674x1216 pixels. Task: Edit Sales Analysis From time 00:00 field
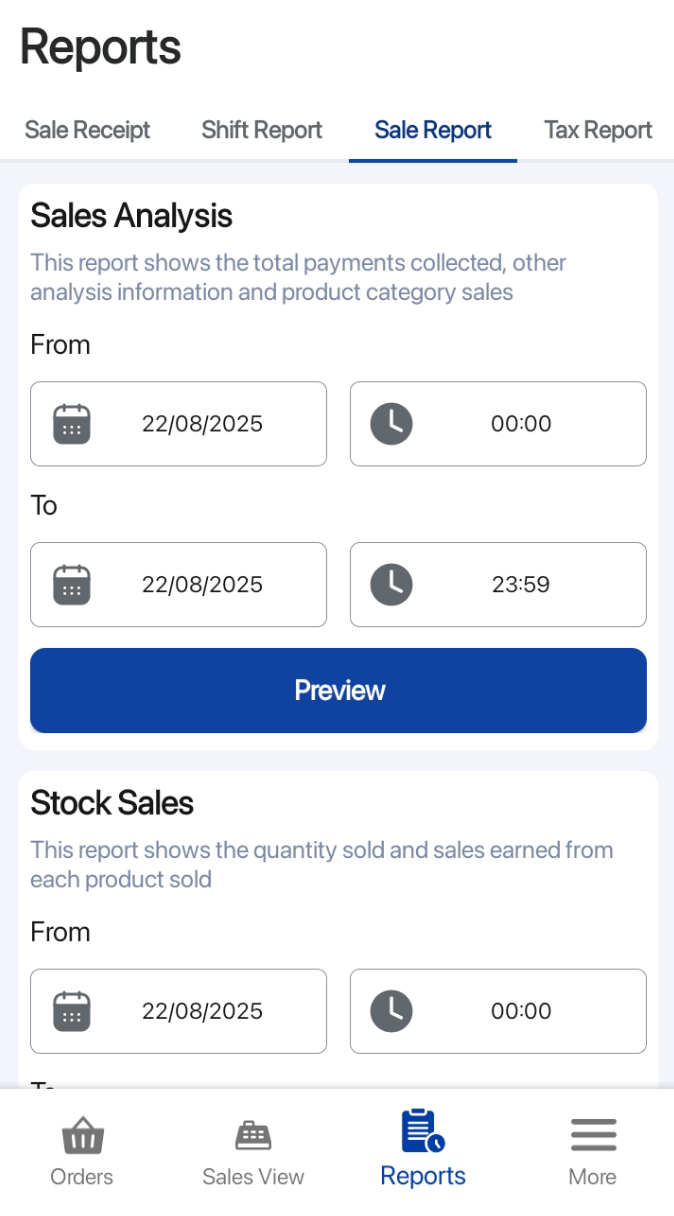520,424
